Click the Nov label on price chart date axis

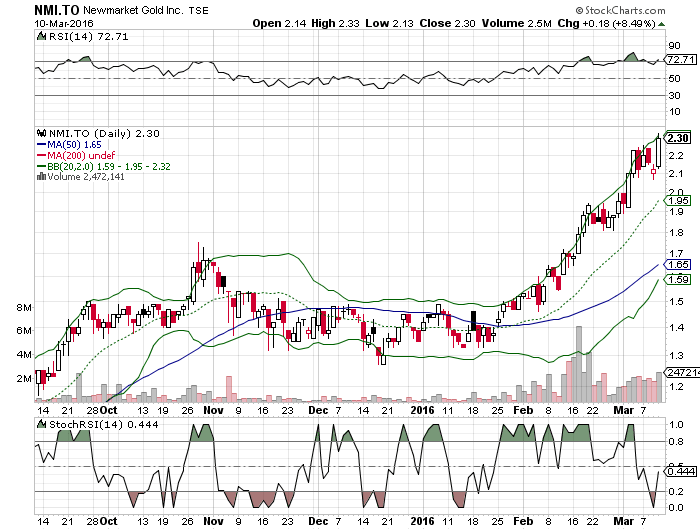click(x=213, y=410)
